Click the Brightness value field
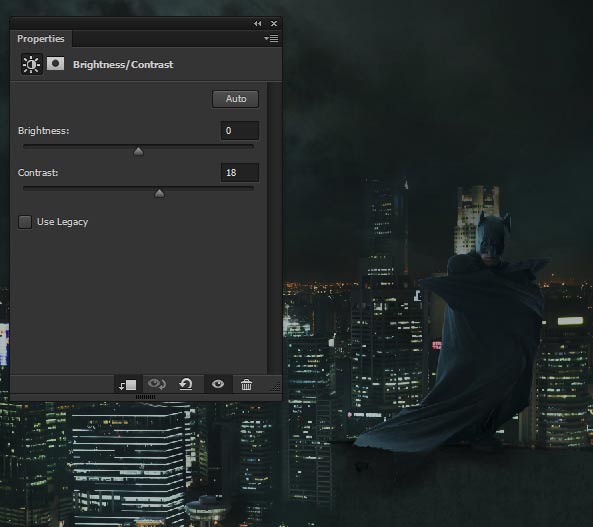 pos(240,131)
